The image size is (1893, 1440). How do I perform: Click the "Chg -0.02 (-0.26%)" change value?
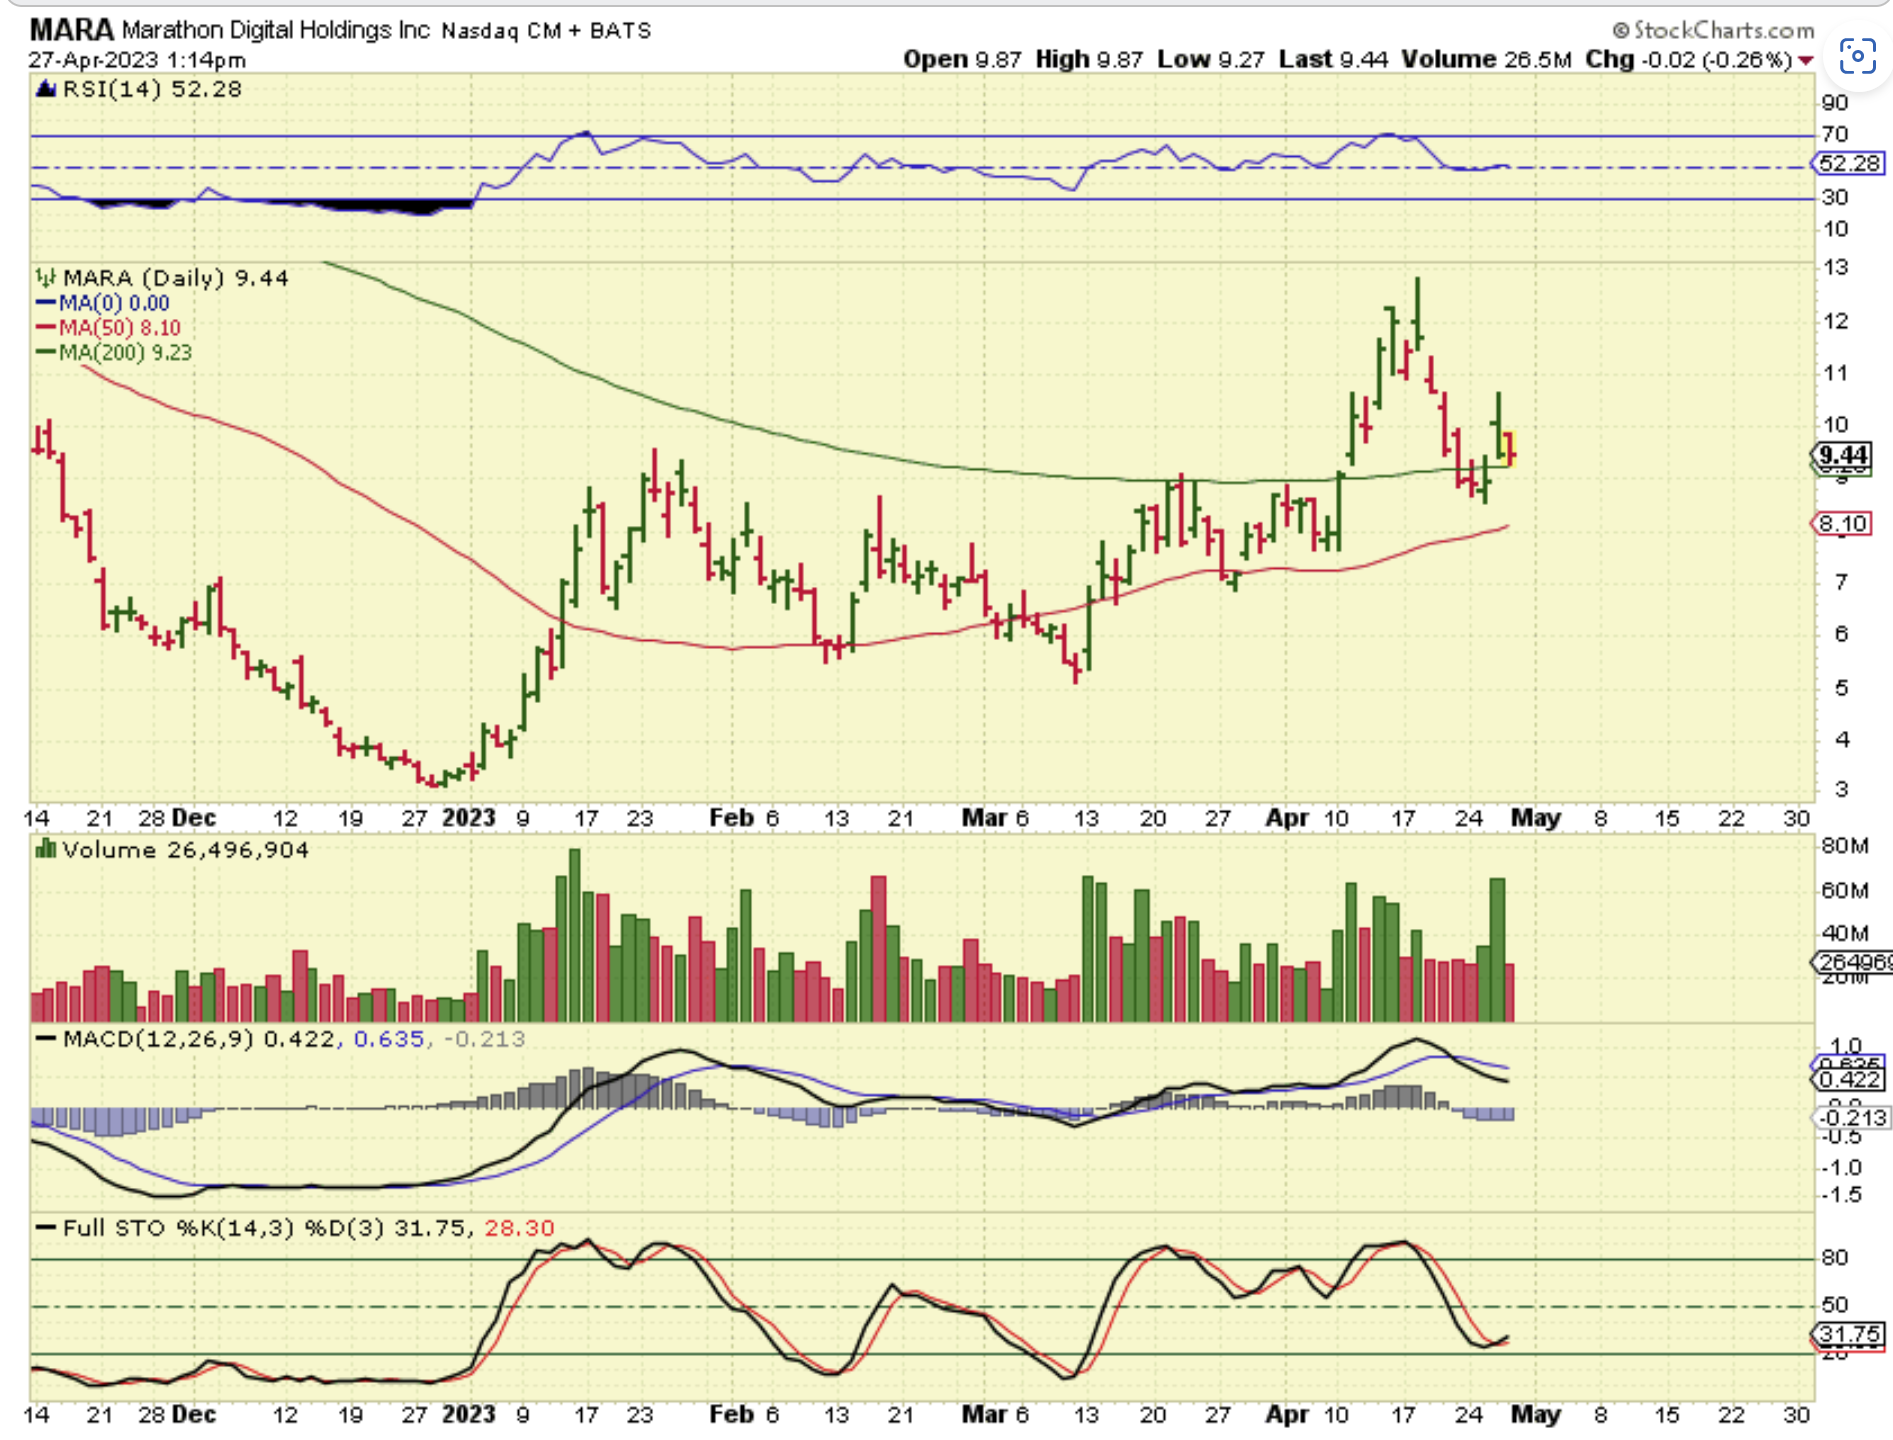pyautogui.click(x=1689, y=60)
